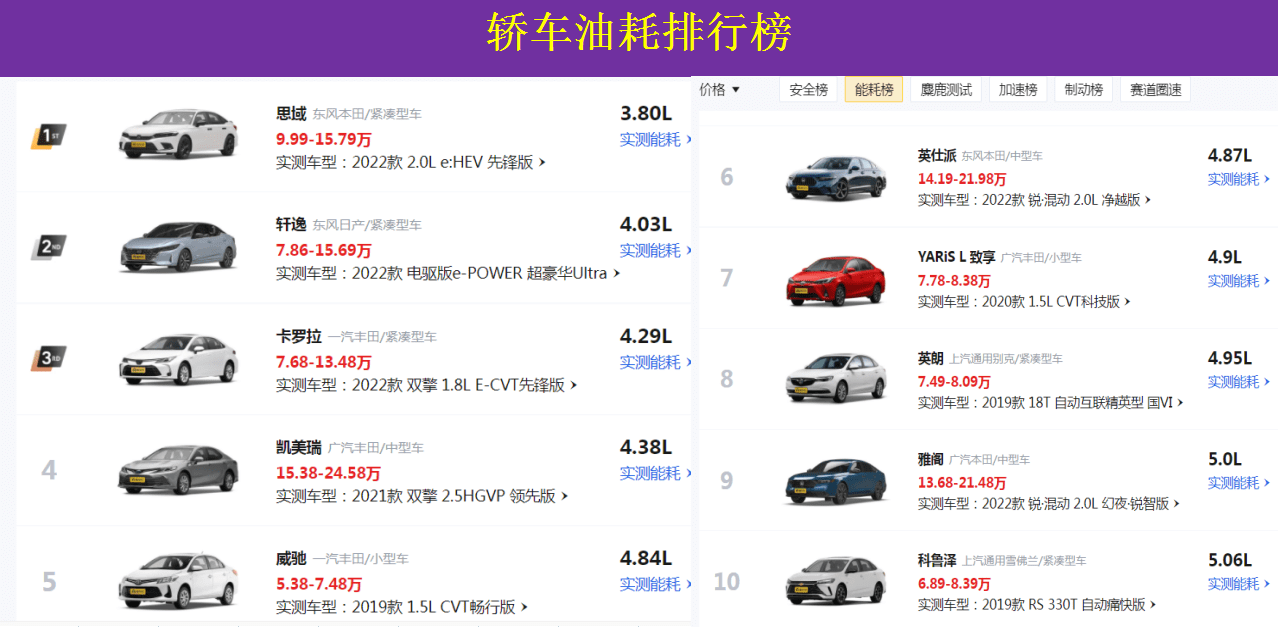Open 实测能耗 link for 轩逸 4.03L
This screenshot has width=1278, height=627.
[656, 251]
